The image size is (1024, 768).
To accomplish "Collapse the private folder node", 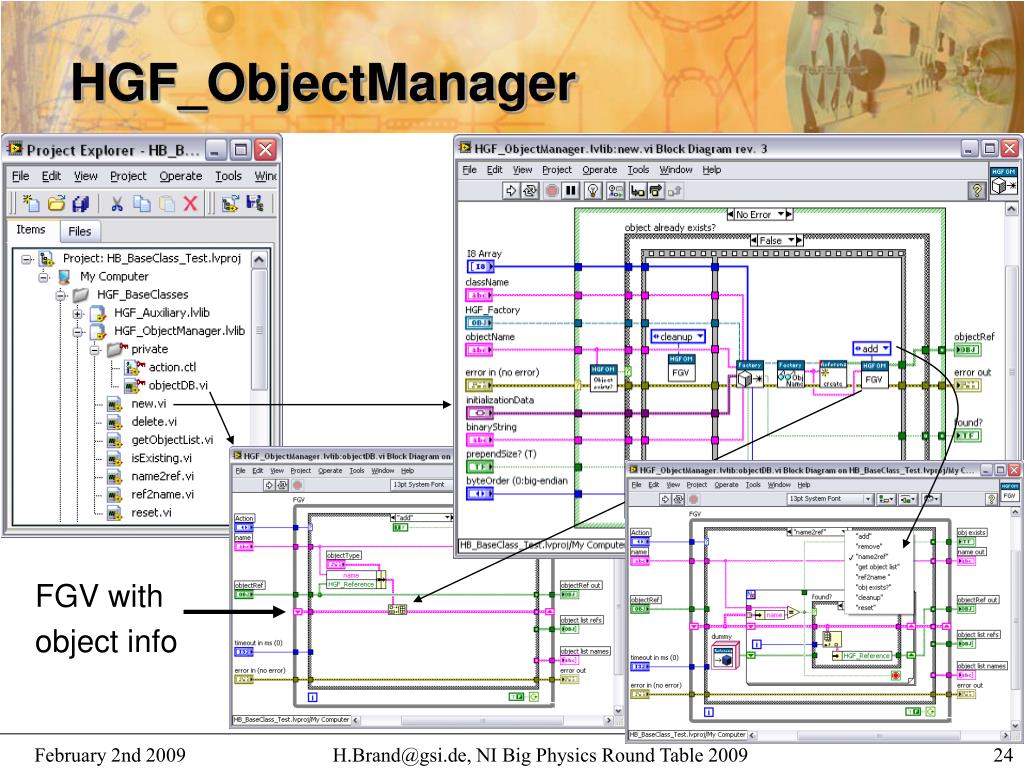I will coord(95,350).
